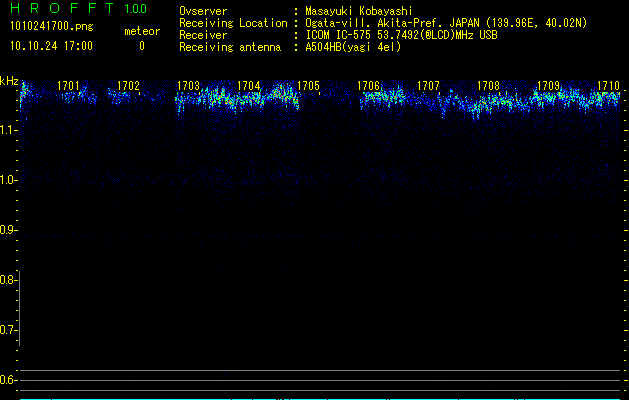
Task: Click the ICOM IC-575 53.7492 MHz USB text
Action: (401, 35)
